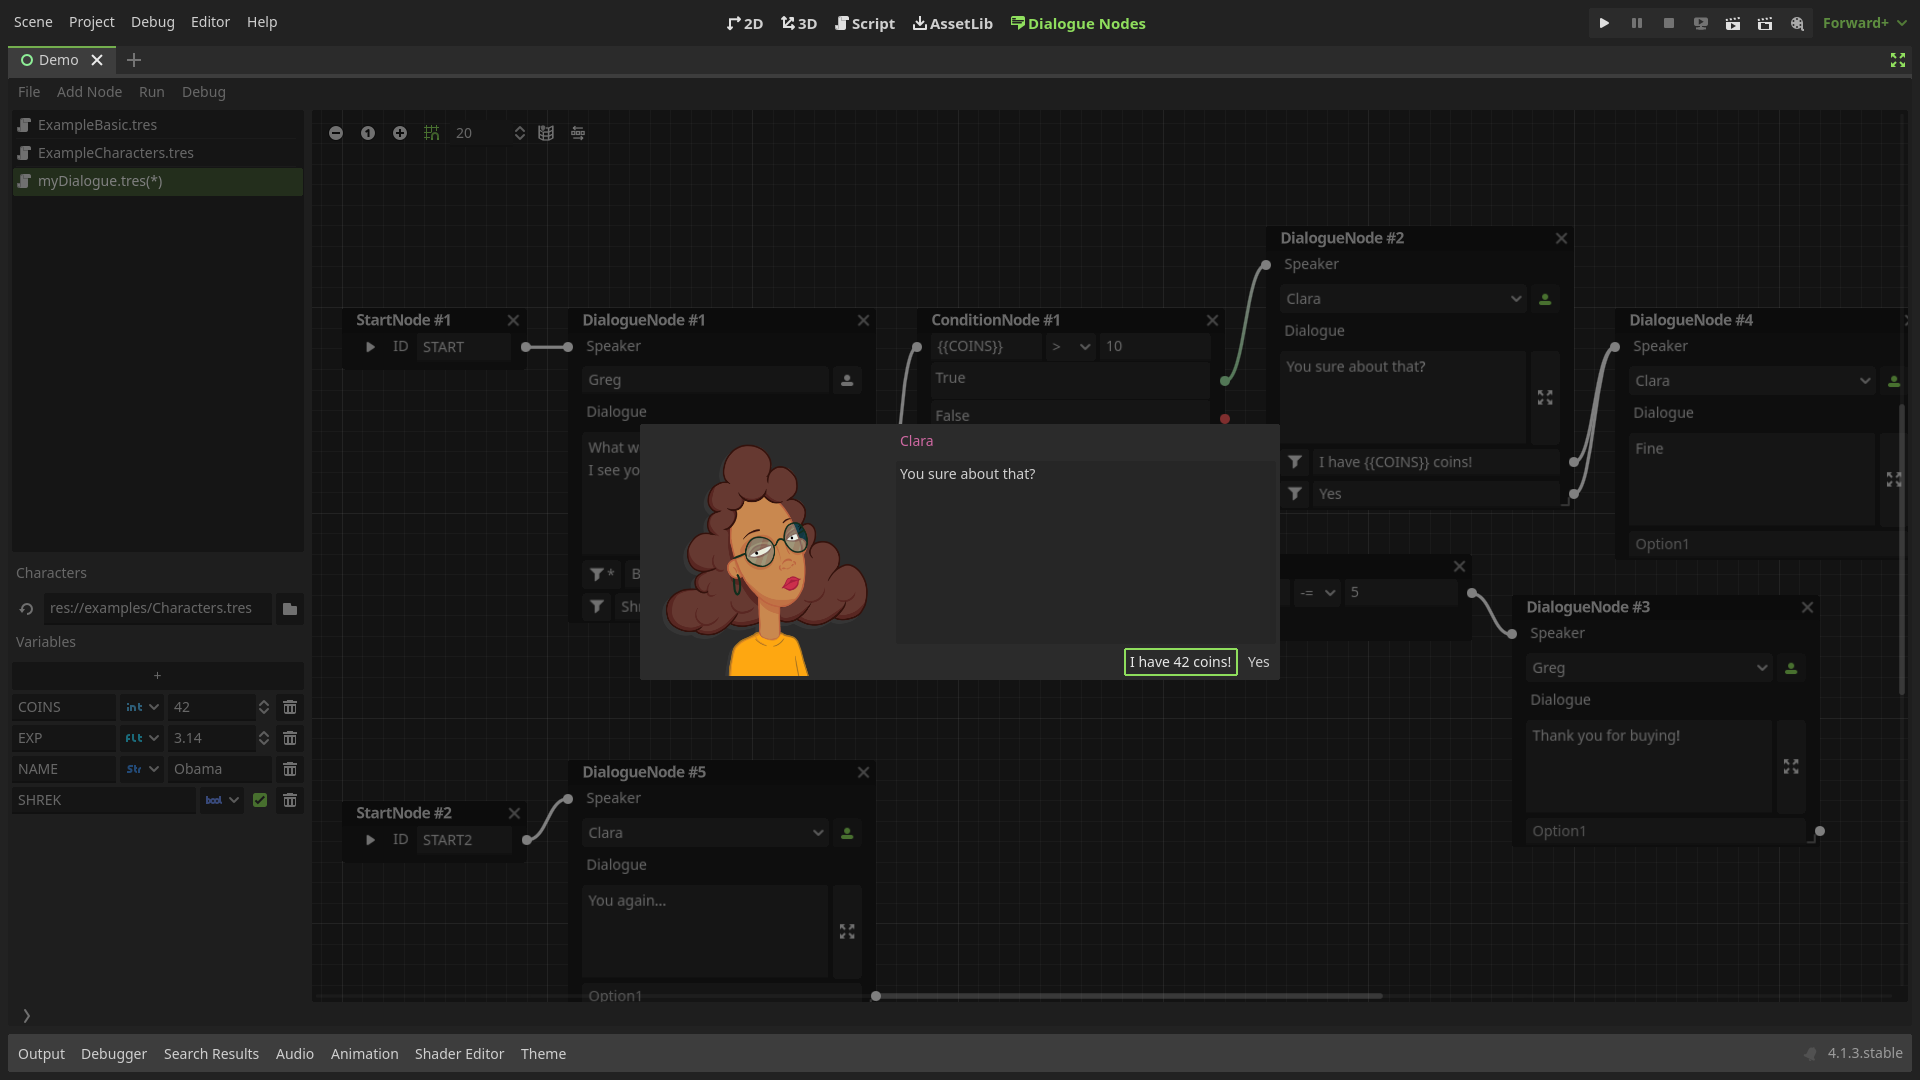Open DialogueNode #5 Clara speaker dropdown
Screen dimensions: 1920x1080
705,833
